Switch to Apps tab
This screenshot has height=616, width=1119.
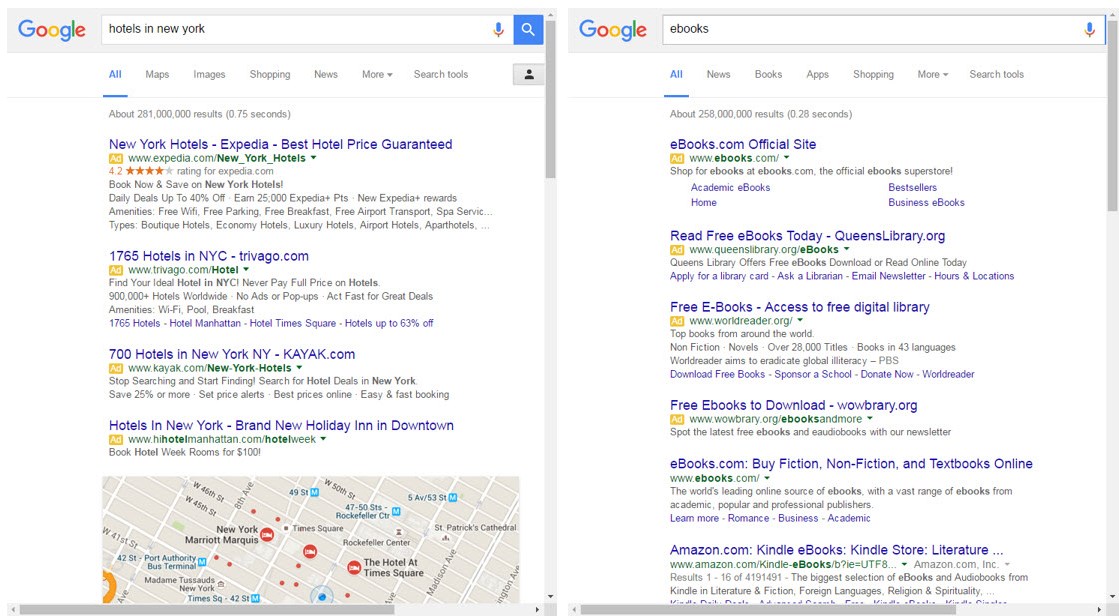point(817,74)
